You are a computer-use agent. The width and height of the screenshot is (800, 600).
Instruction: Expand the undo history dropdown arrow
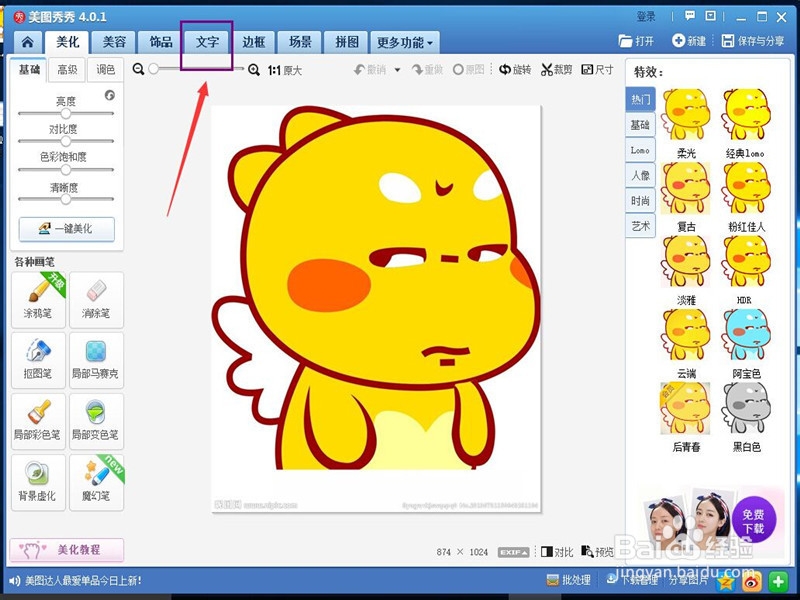pos(397,70)
